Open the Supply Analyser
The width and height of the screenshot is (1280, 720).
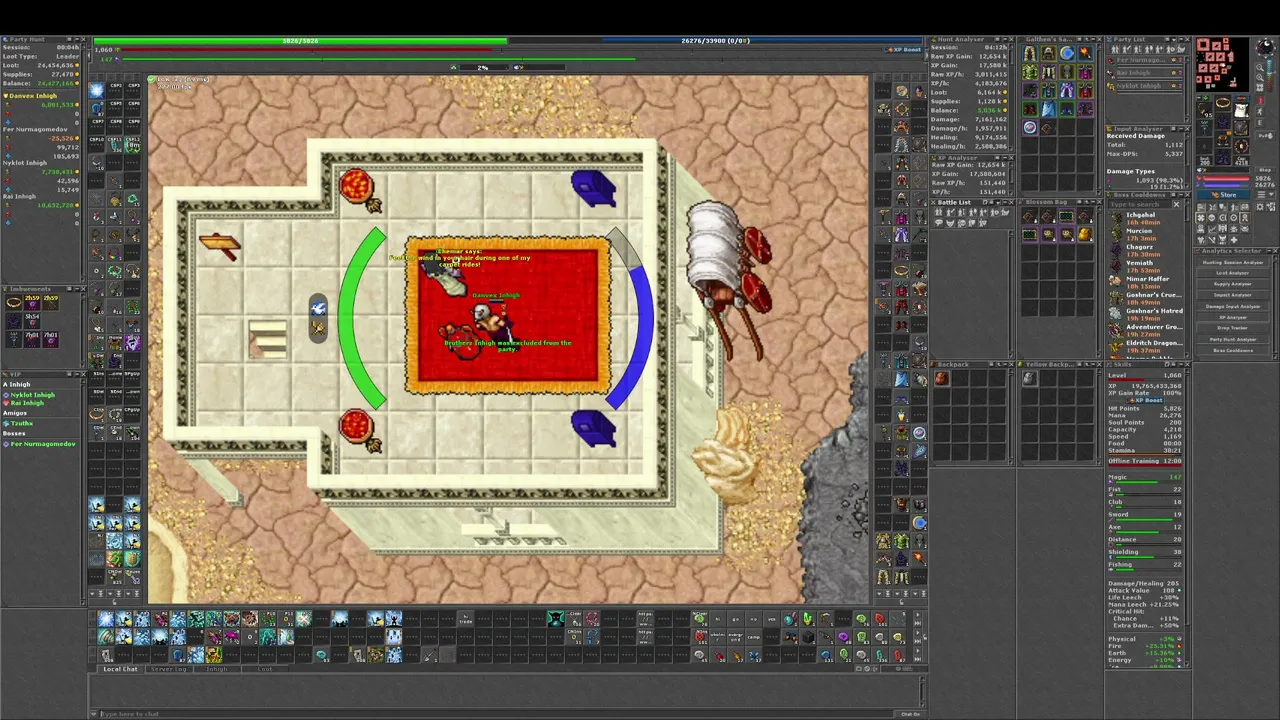click(1233, 284)
